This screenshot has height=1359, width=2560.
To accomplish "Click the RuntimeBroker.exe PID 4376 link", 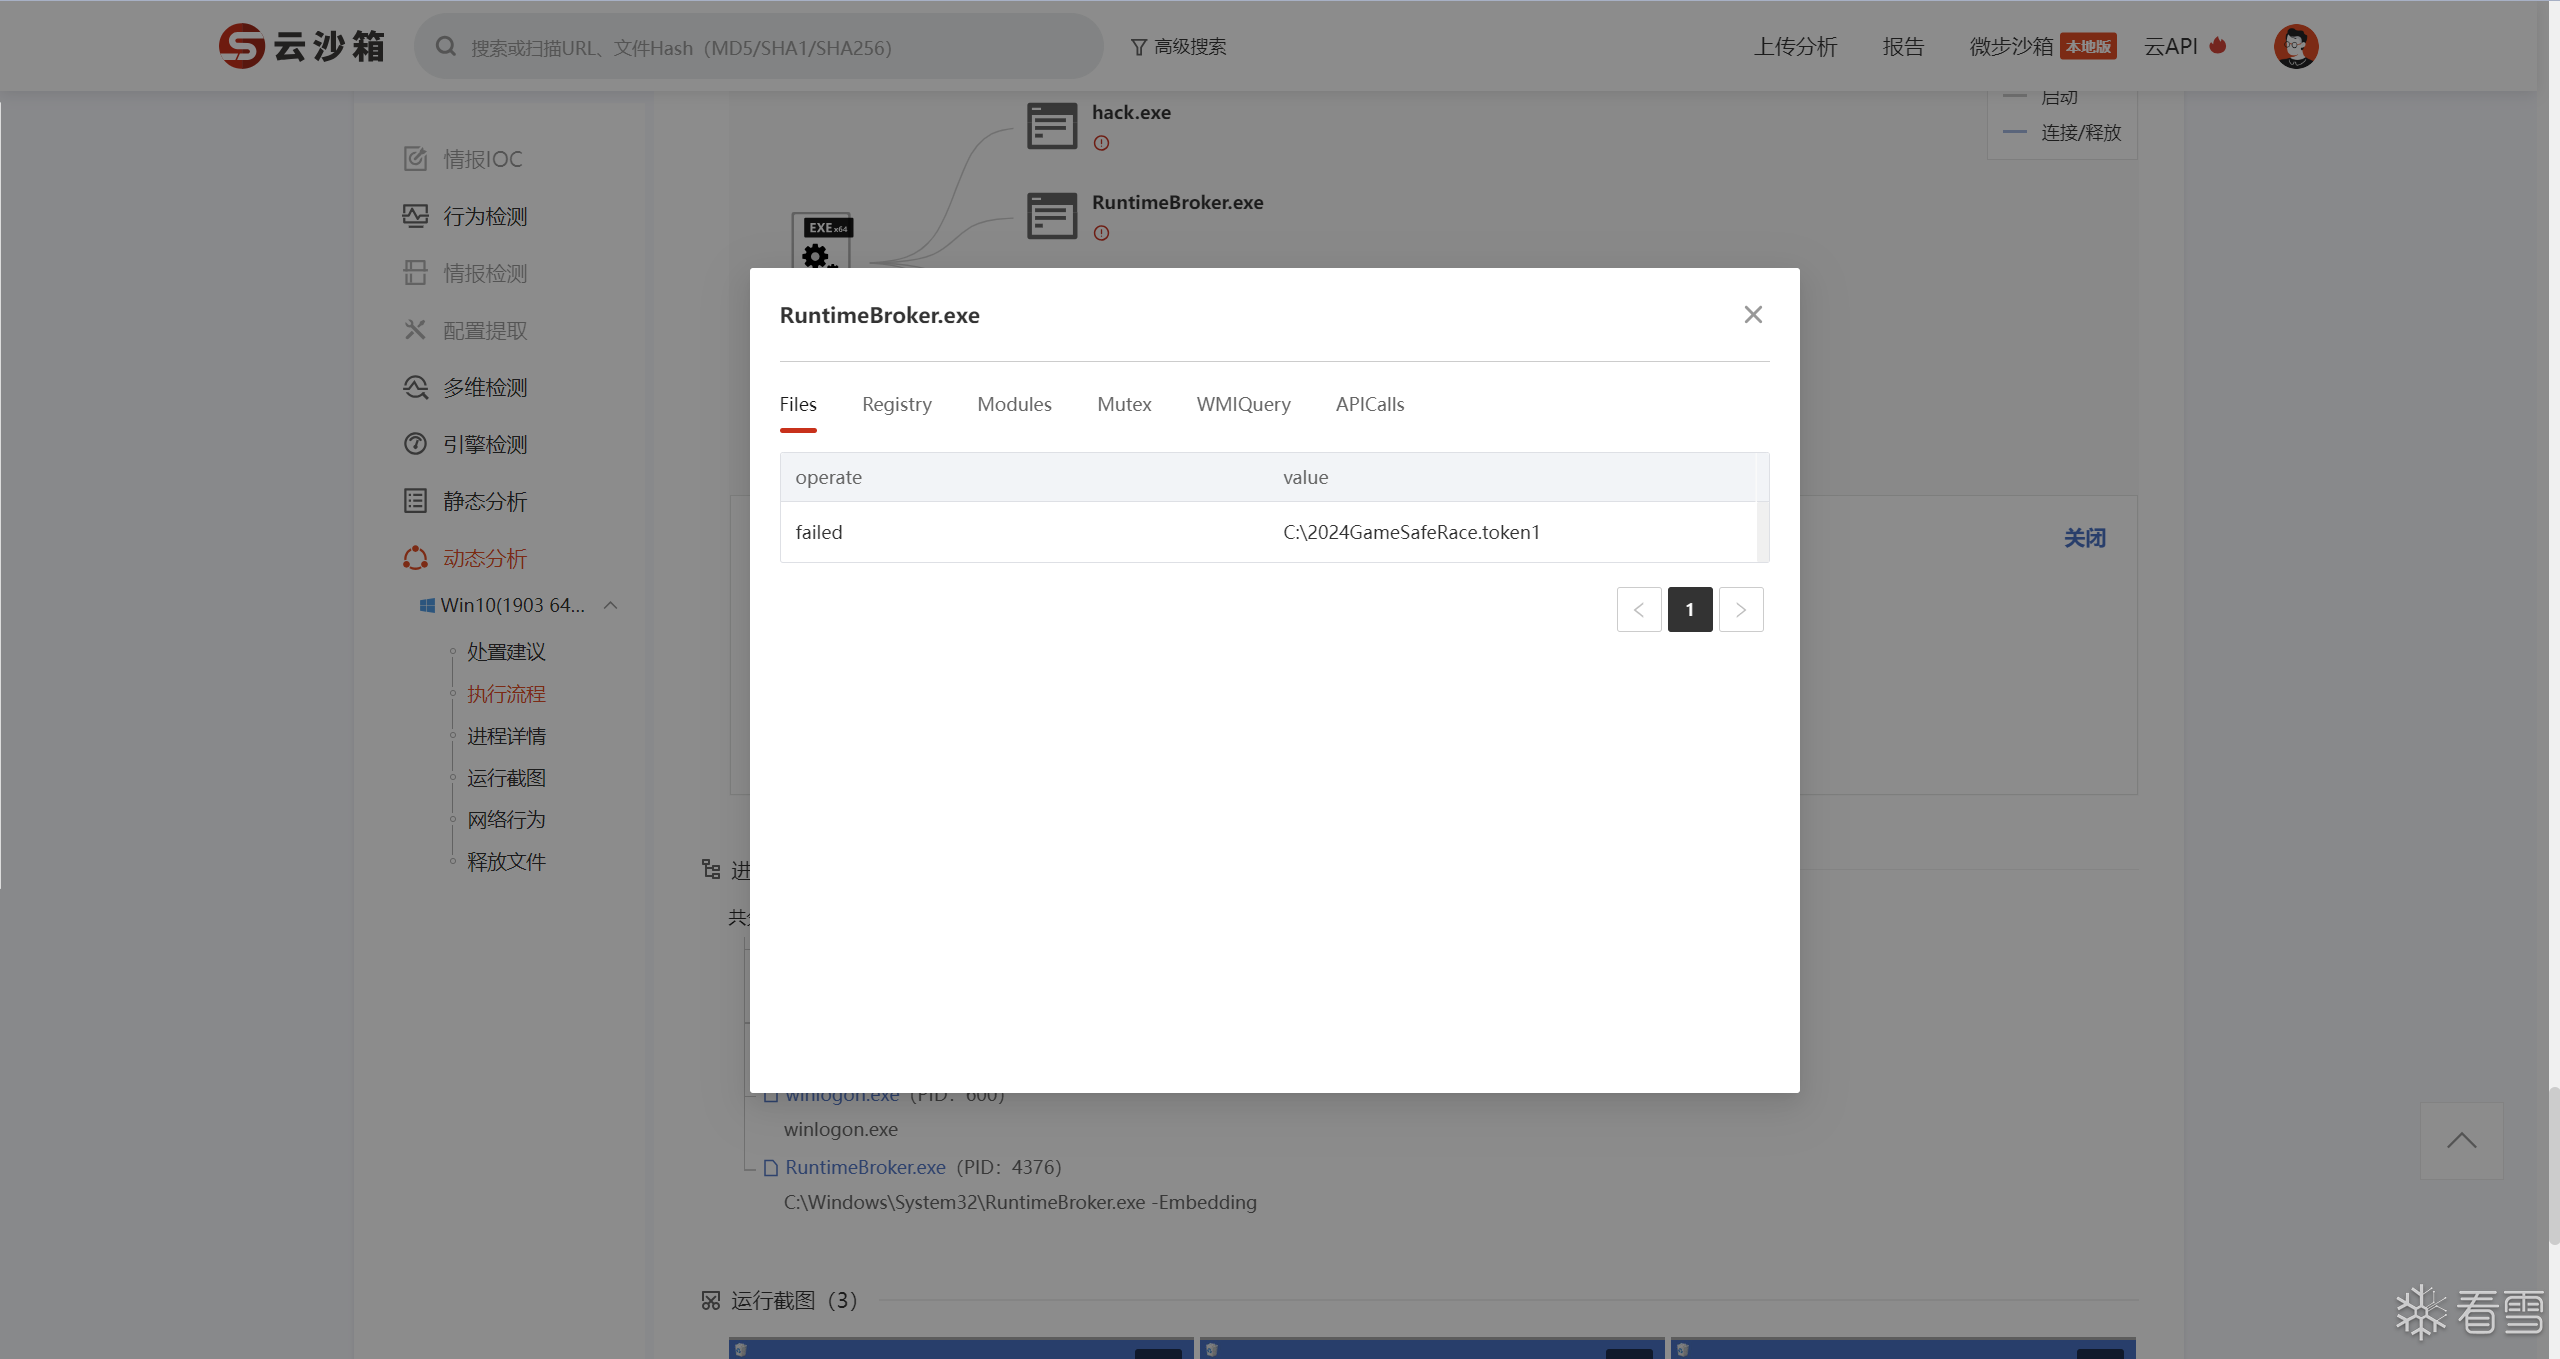I will (864, 1167).
